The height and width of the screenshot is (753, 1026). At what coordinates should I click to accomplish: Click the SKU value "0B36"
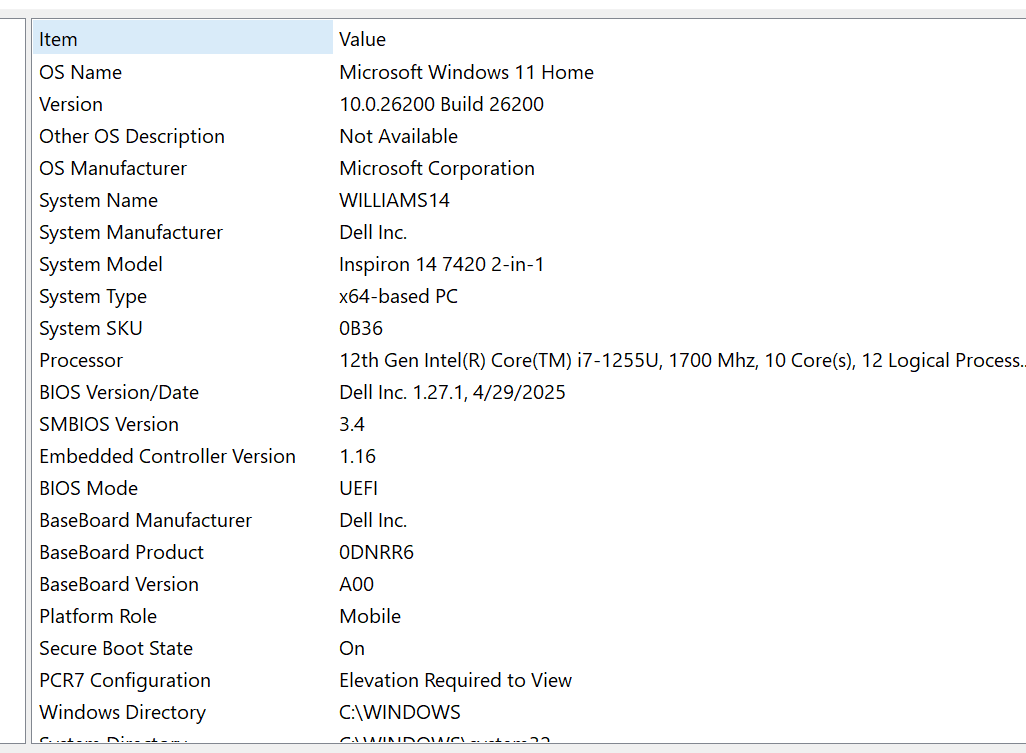[x=361, y=328]
